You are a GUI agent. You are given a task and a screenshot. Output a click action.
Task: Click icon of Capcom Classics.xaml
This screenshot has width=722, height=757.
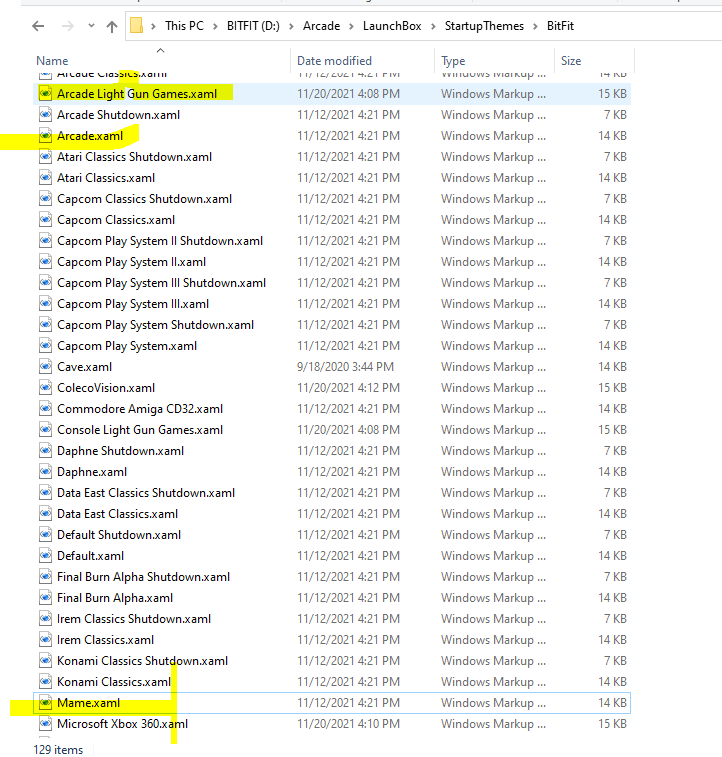pyautogui.click(x=45, y=220)
